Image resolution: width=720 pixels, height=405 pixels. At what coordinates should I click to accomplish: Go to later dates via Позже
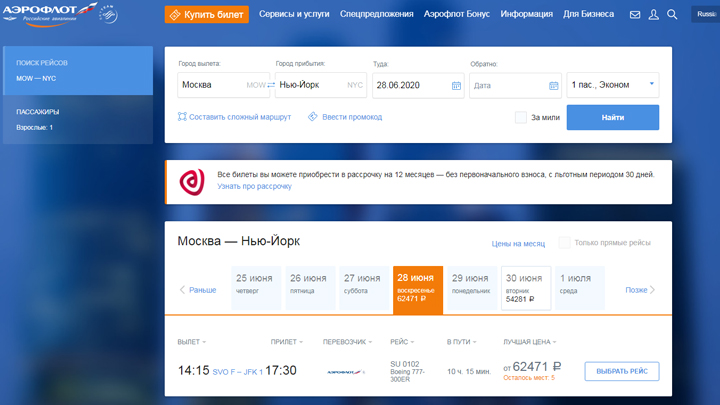[640, 290]
